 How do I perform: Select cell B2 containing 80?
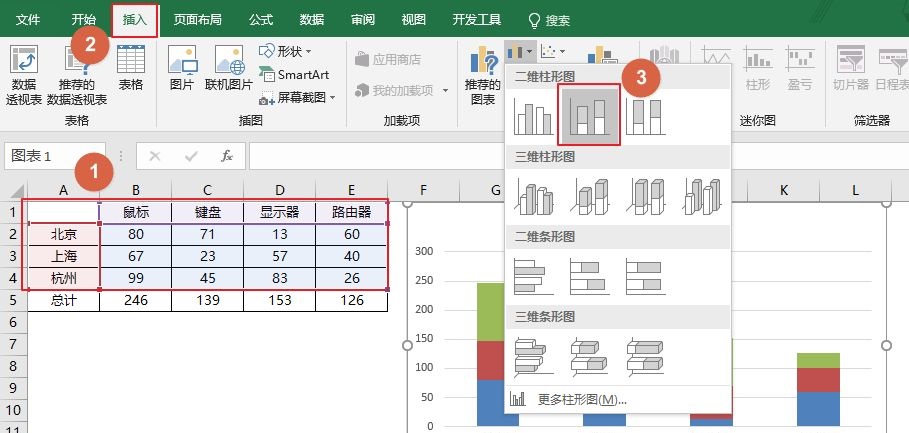point(135,234)
